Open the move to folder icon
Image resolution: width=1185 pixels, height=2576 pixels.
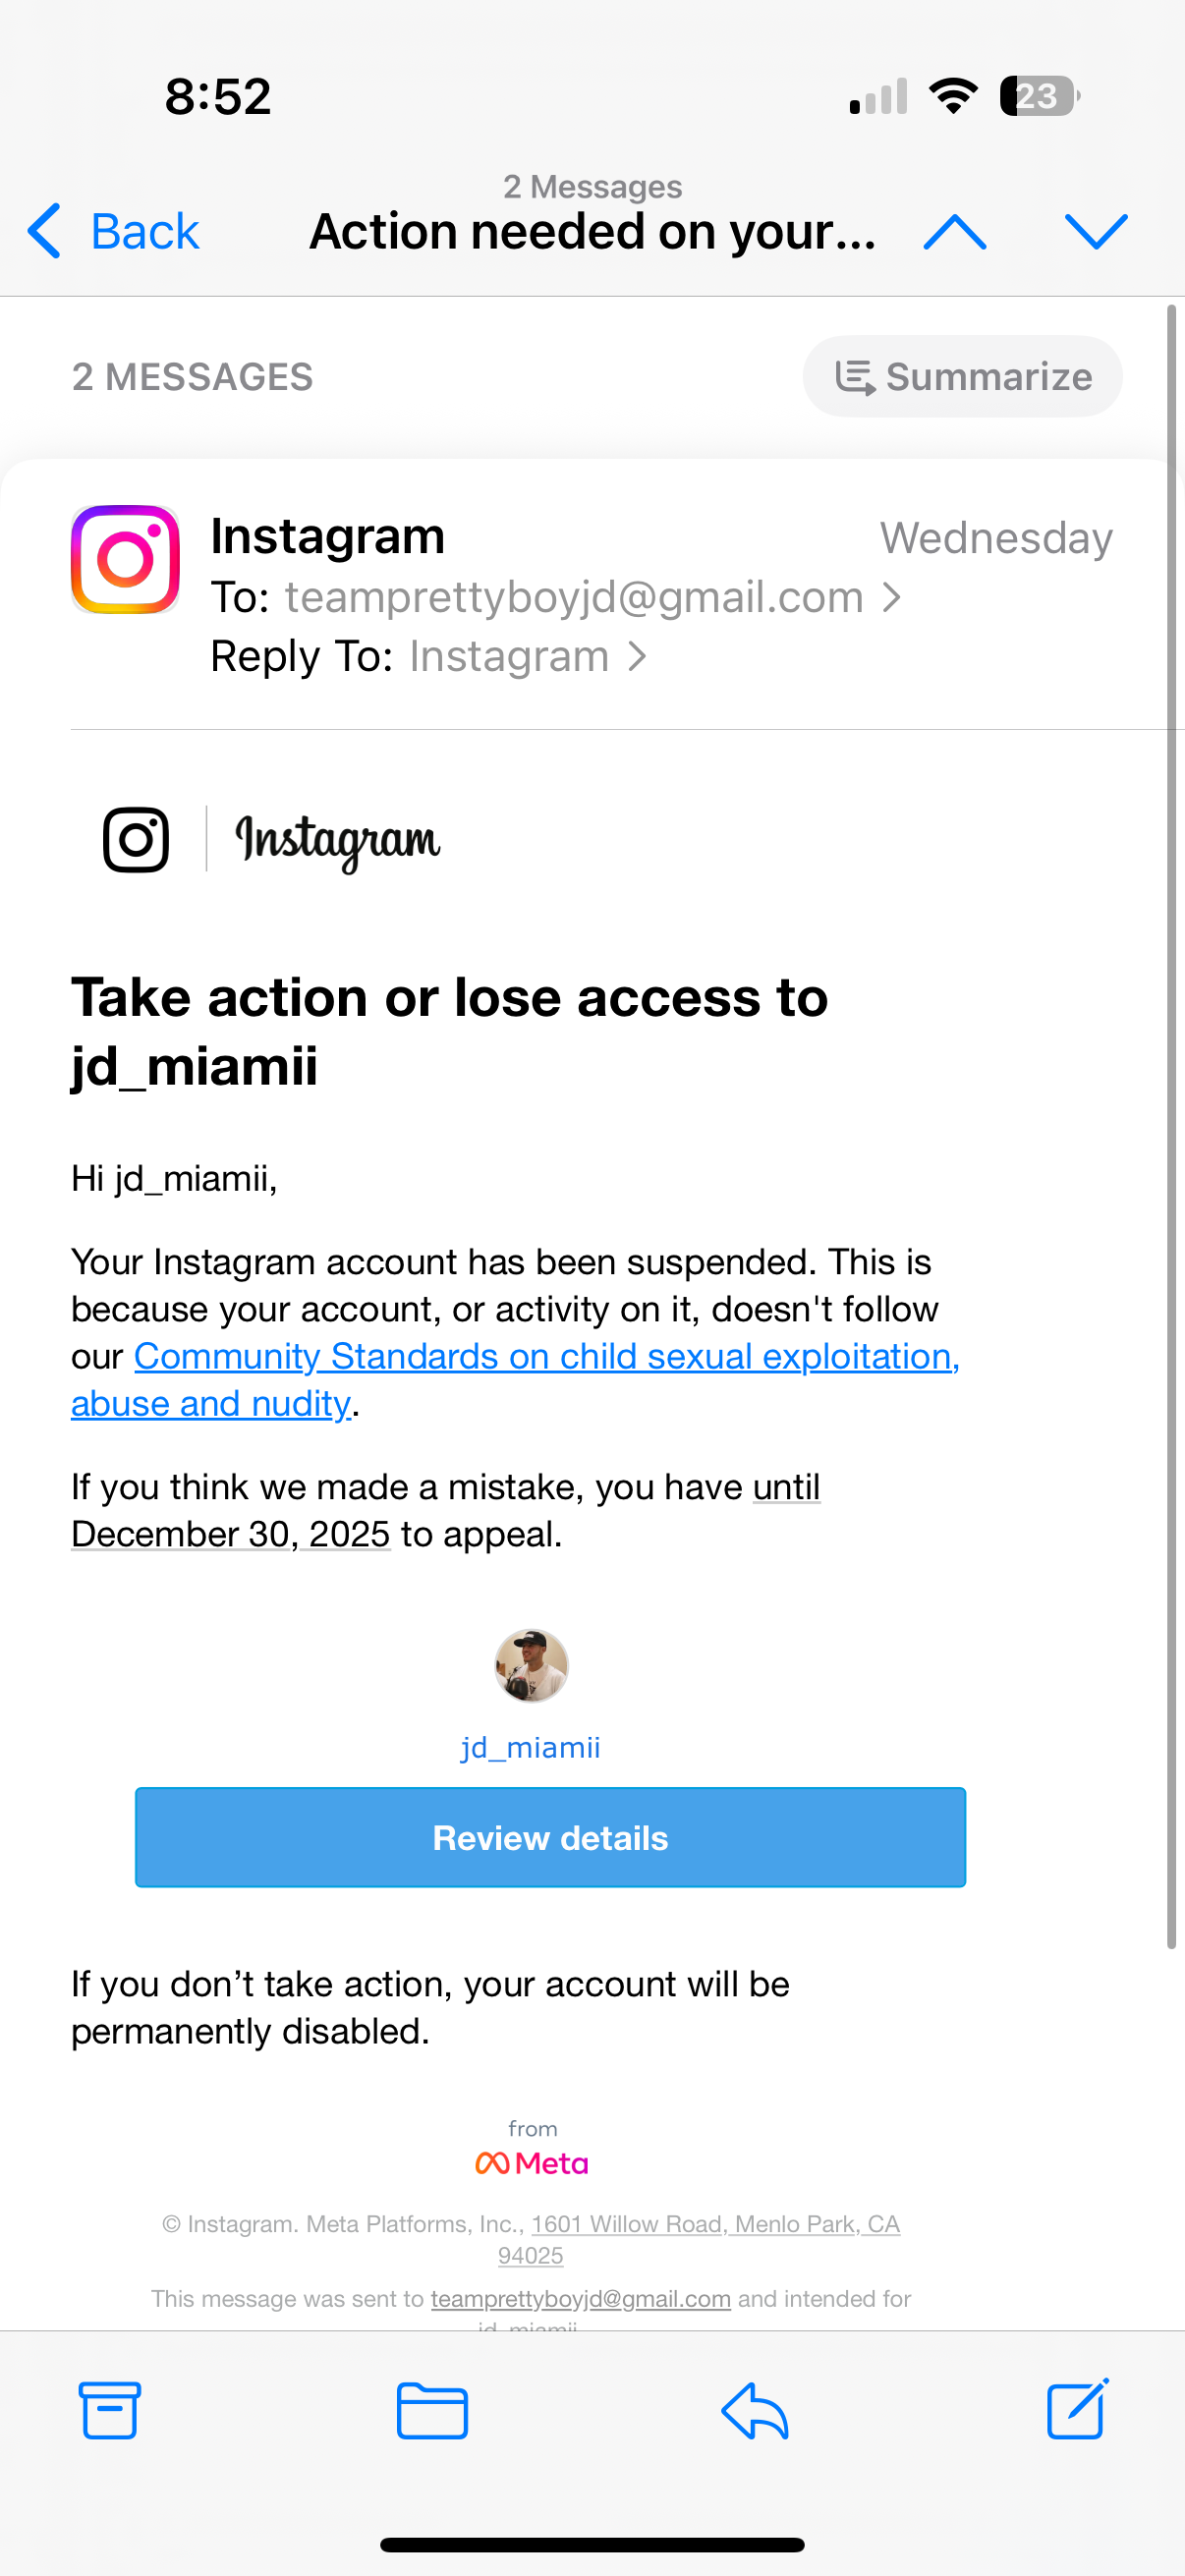(x=432, y=2411)
